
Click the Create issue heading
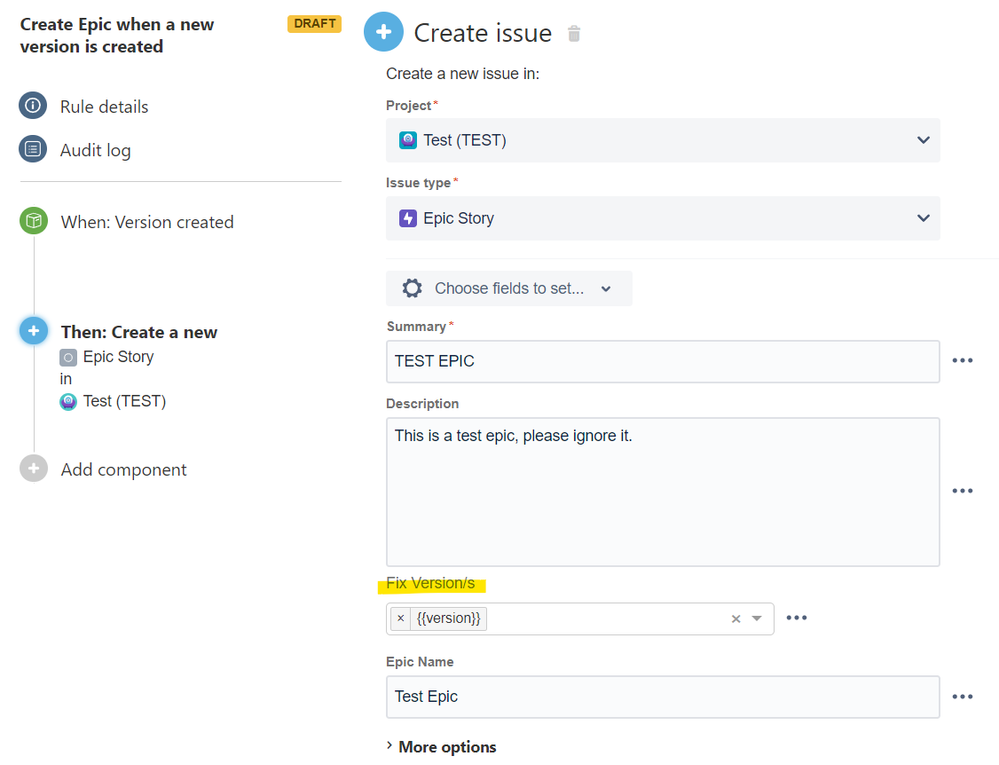483,33
